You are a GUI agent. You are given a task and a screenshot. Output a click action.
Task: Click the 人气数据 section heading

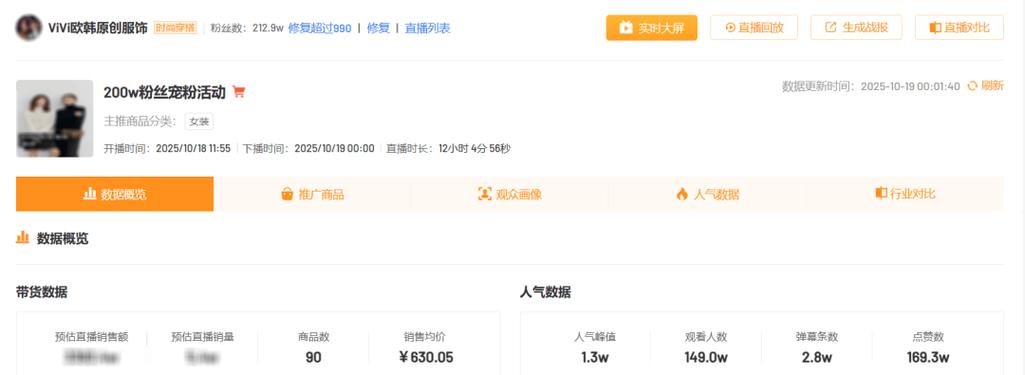click(x=545, y=292)
